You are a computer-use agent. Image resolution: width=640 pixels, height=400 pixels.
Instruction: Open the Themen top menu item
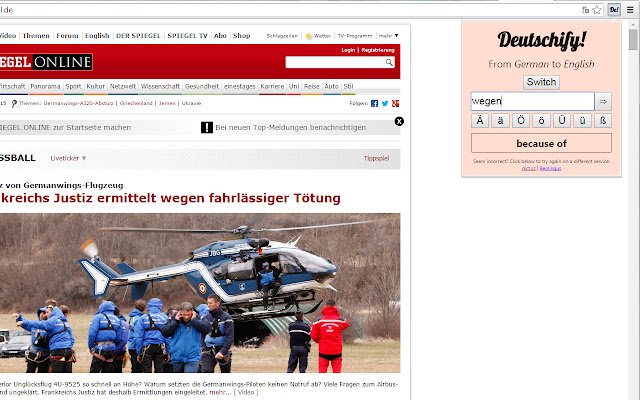36,36
